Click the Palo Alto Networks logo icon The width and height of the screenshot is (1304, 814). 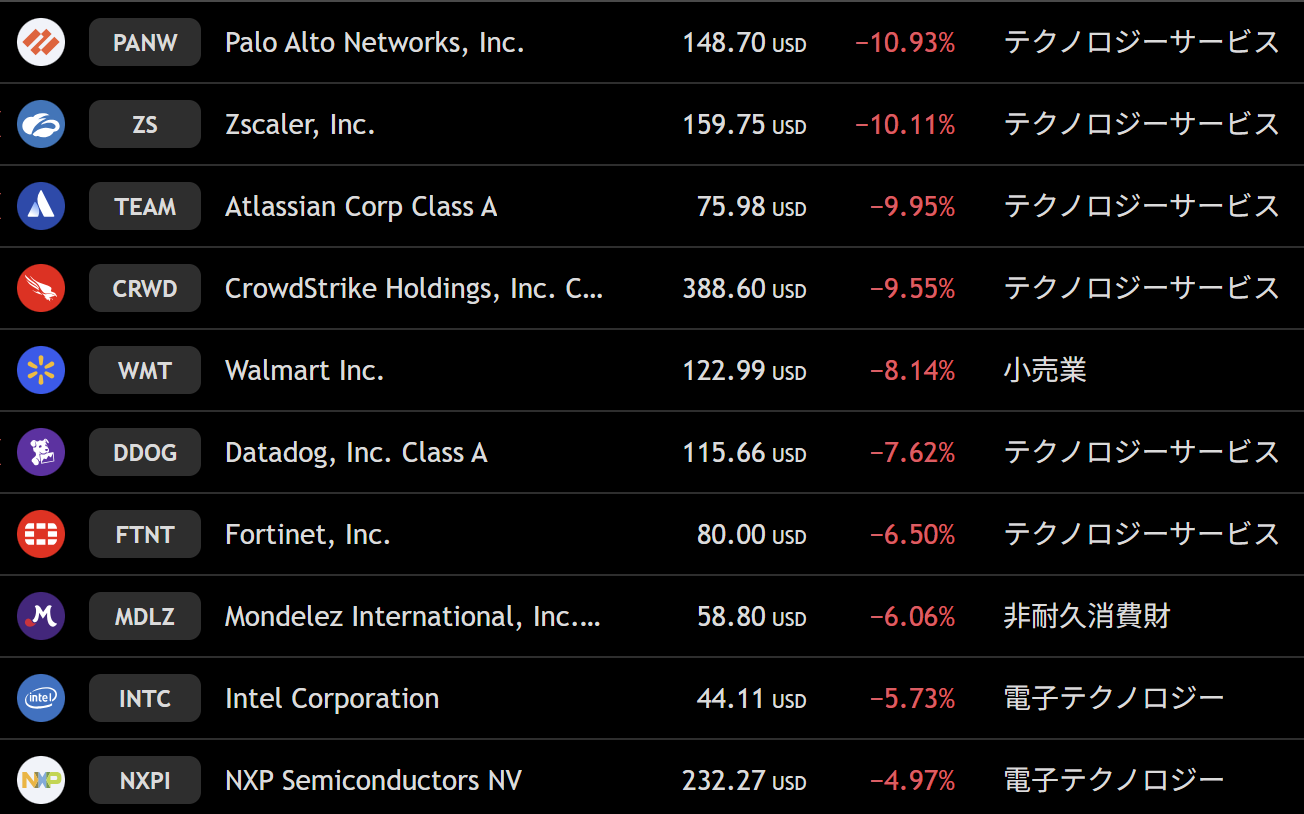[x=41, y=43]
